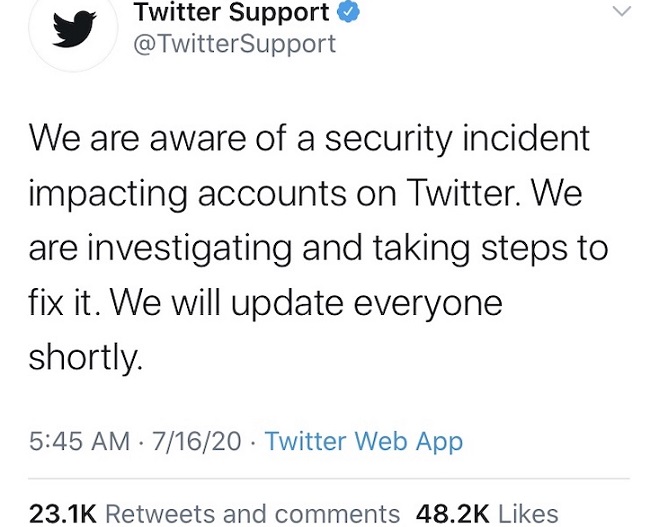Viewport: 650px width, 527px height.
Task: Click the divider line below the timestamp
Action: 329,479
